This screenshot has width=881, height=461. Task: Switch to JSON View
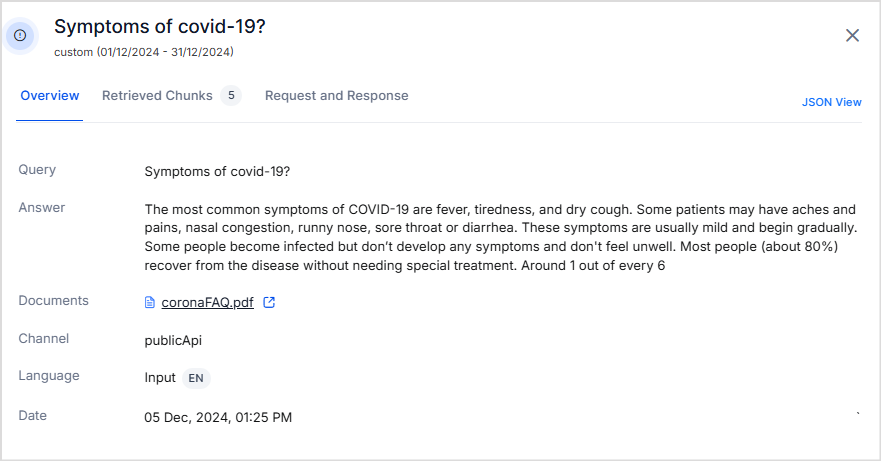[x=831, y=102]
